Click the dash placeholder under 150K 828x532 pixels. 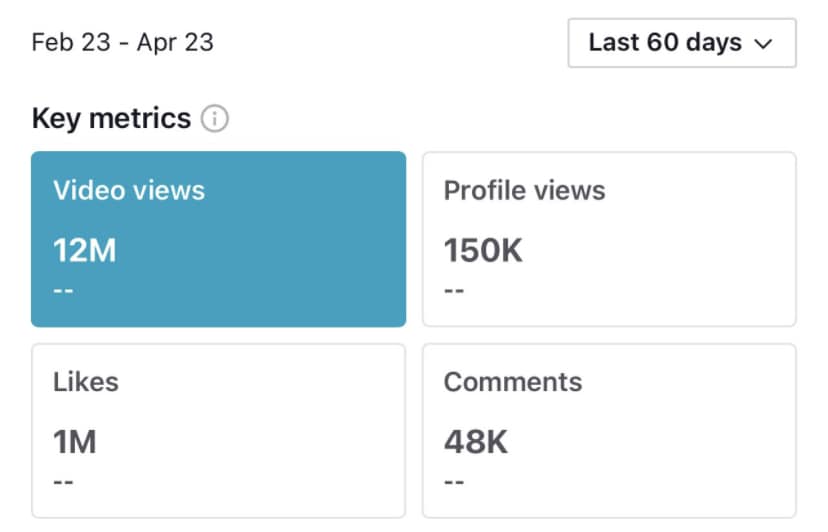click(454, 291)
